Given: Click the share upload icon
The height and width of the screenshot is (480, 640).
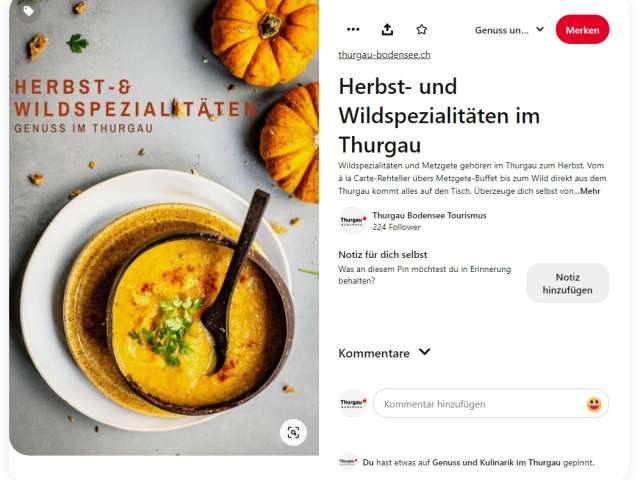Looking at the screenshot, I should click(x=387, y=29).
